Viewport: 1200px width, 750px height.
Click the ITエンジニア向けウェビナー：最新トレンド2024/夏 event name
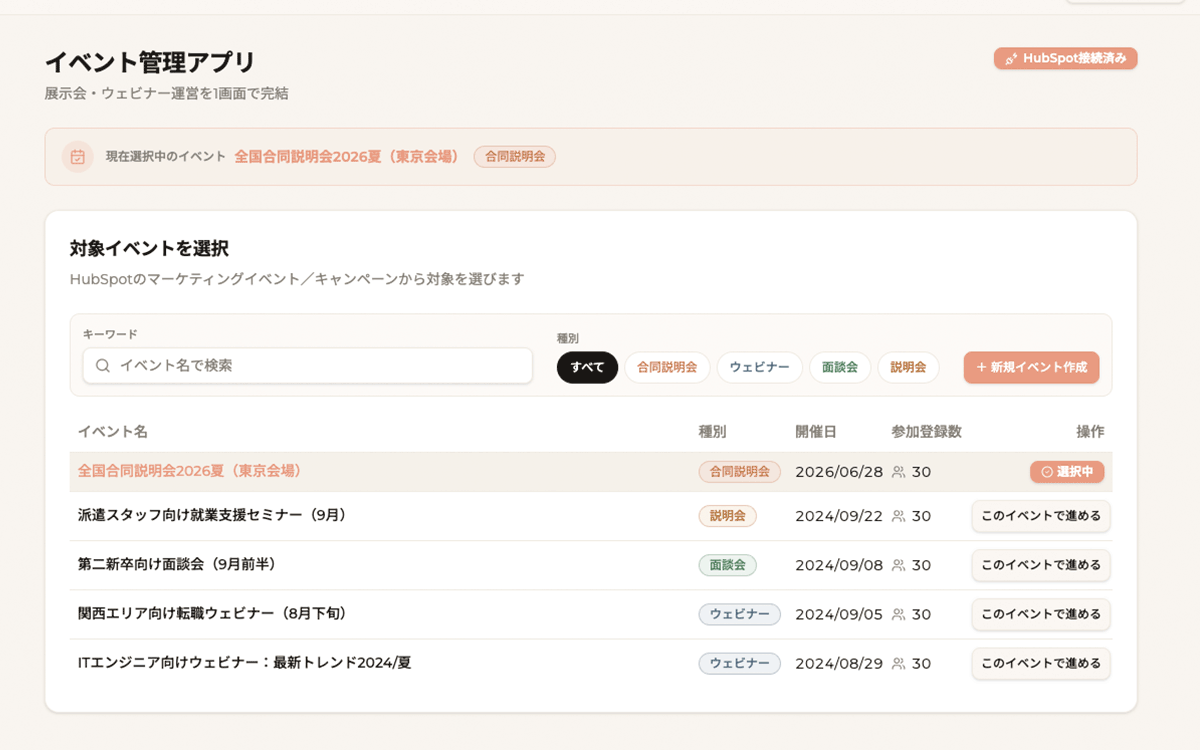pos(245,662)
